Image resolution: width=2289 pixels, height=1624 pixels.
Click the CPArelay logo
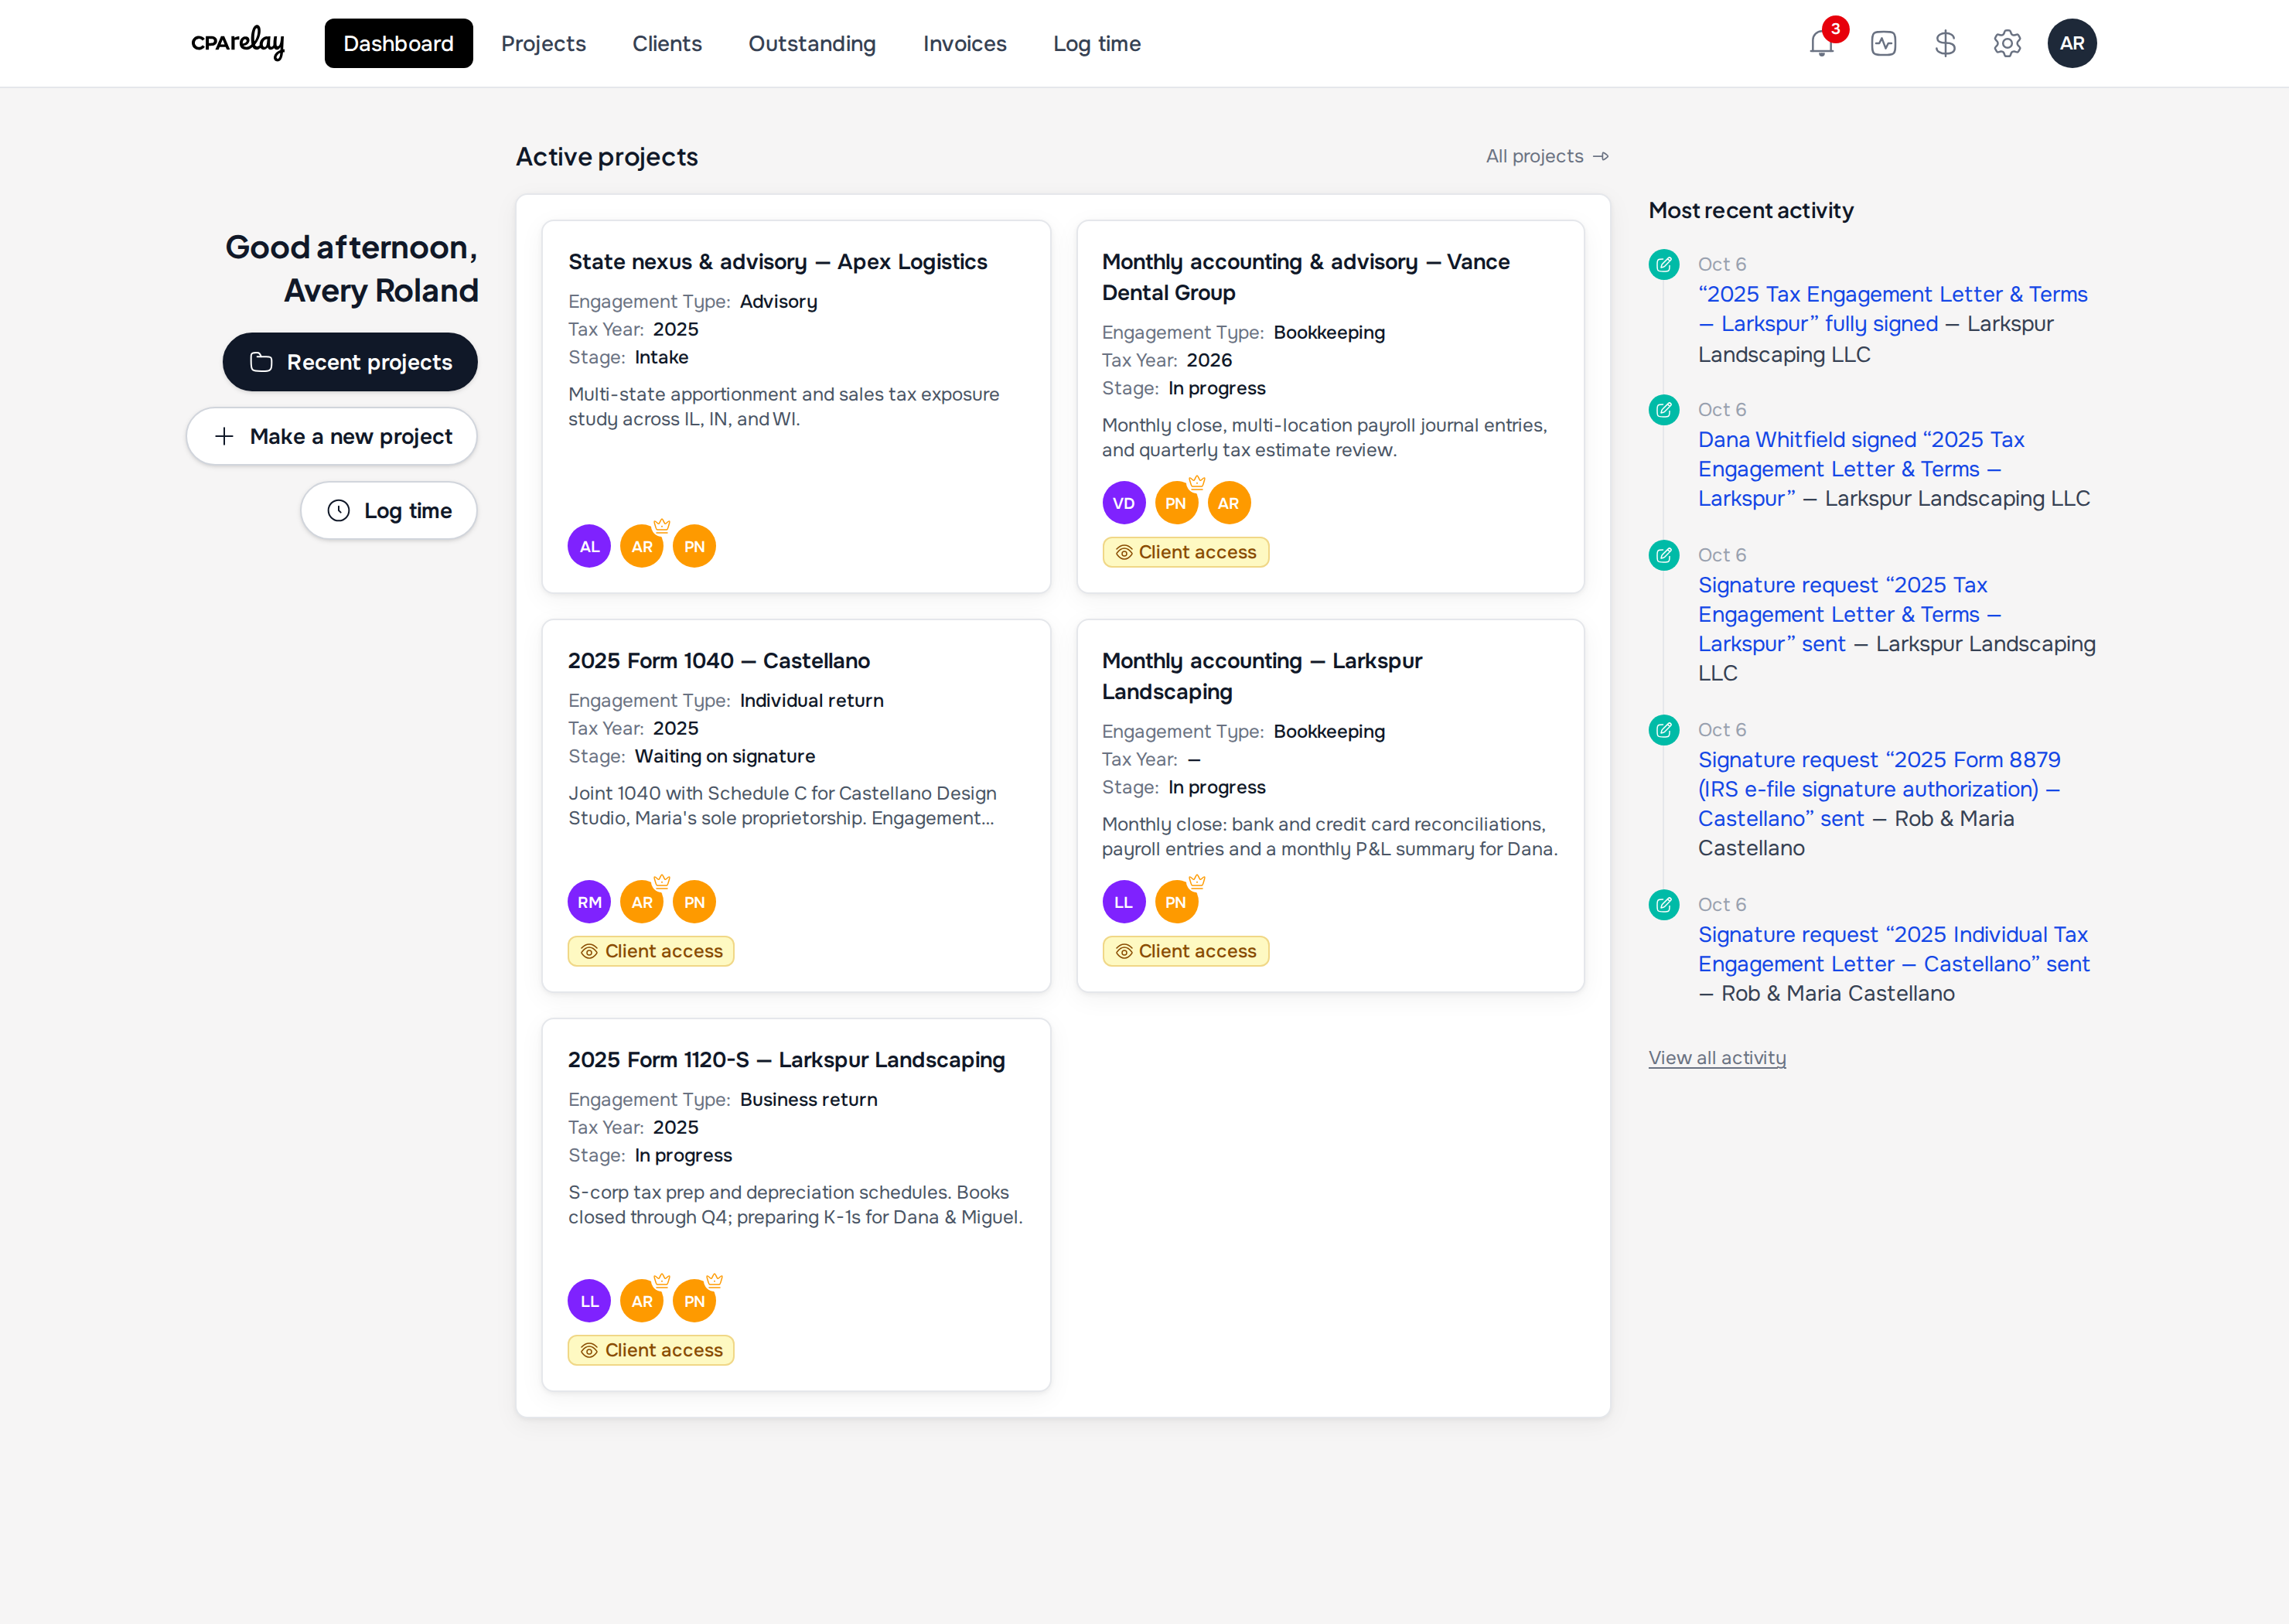pyautogui.click(x=238, y=43)
